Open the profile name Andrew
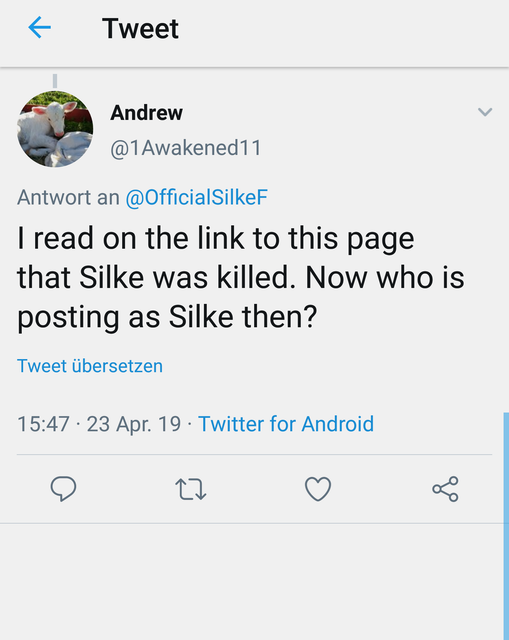 coord(147,113)
